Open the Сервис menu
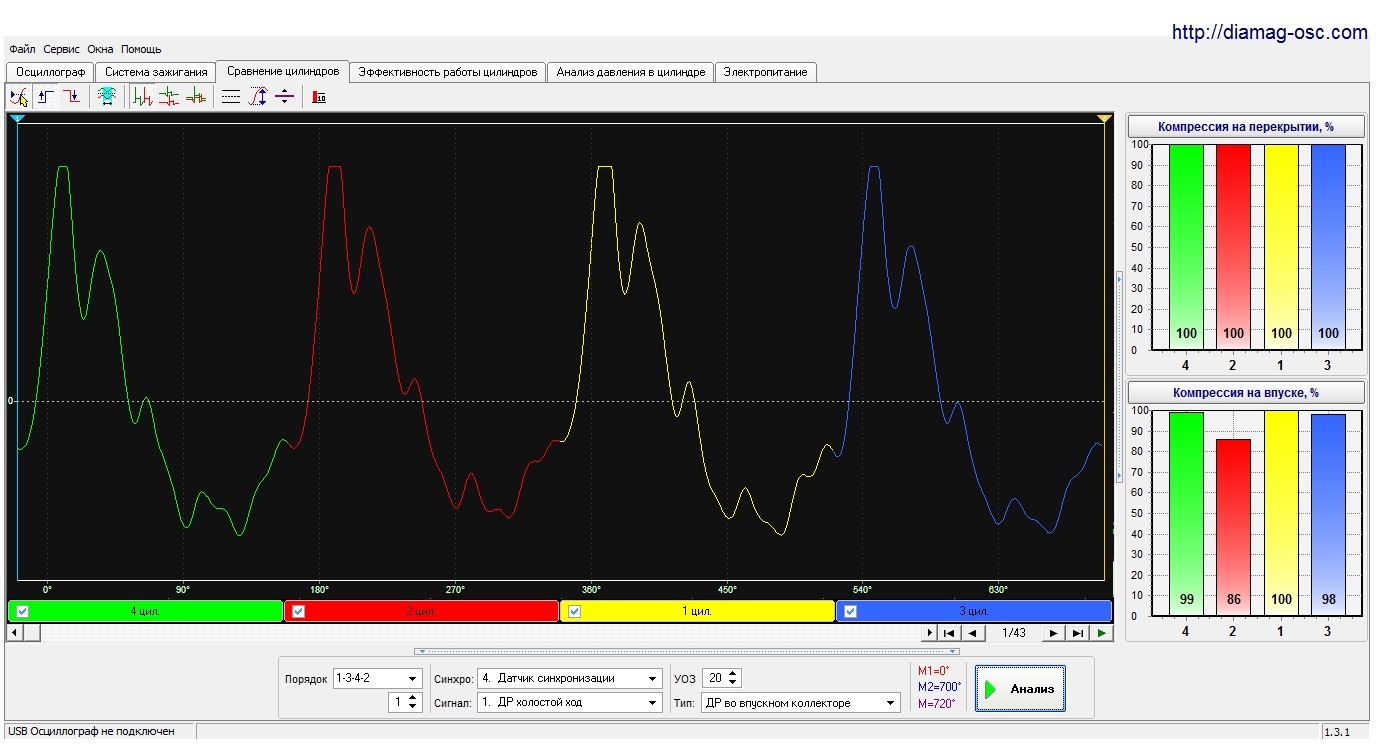 point(62,49)
